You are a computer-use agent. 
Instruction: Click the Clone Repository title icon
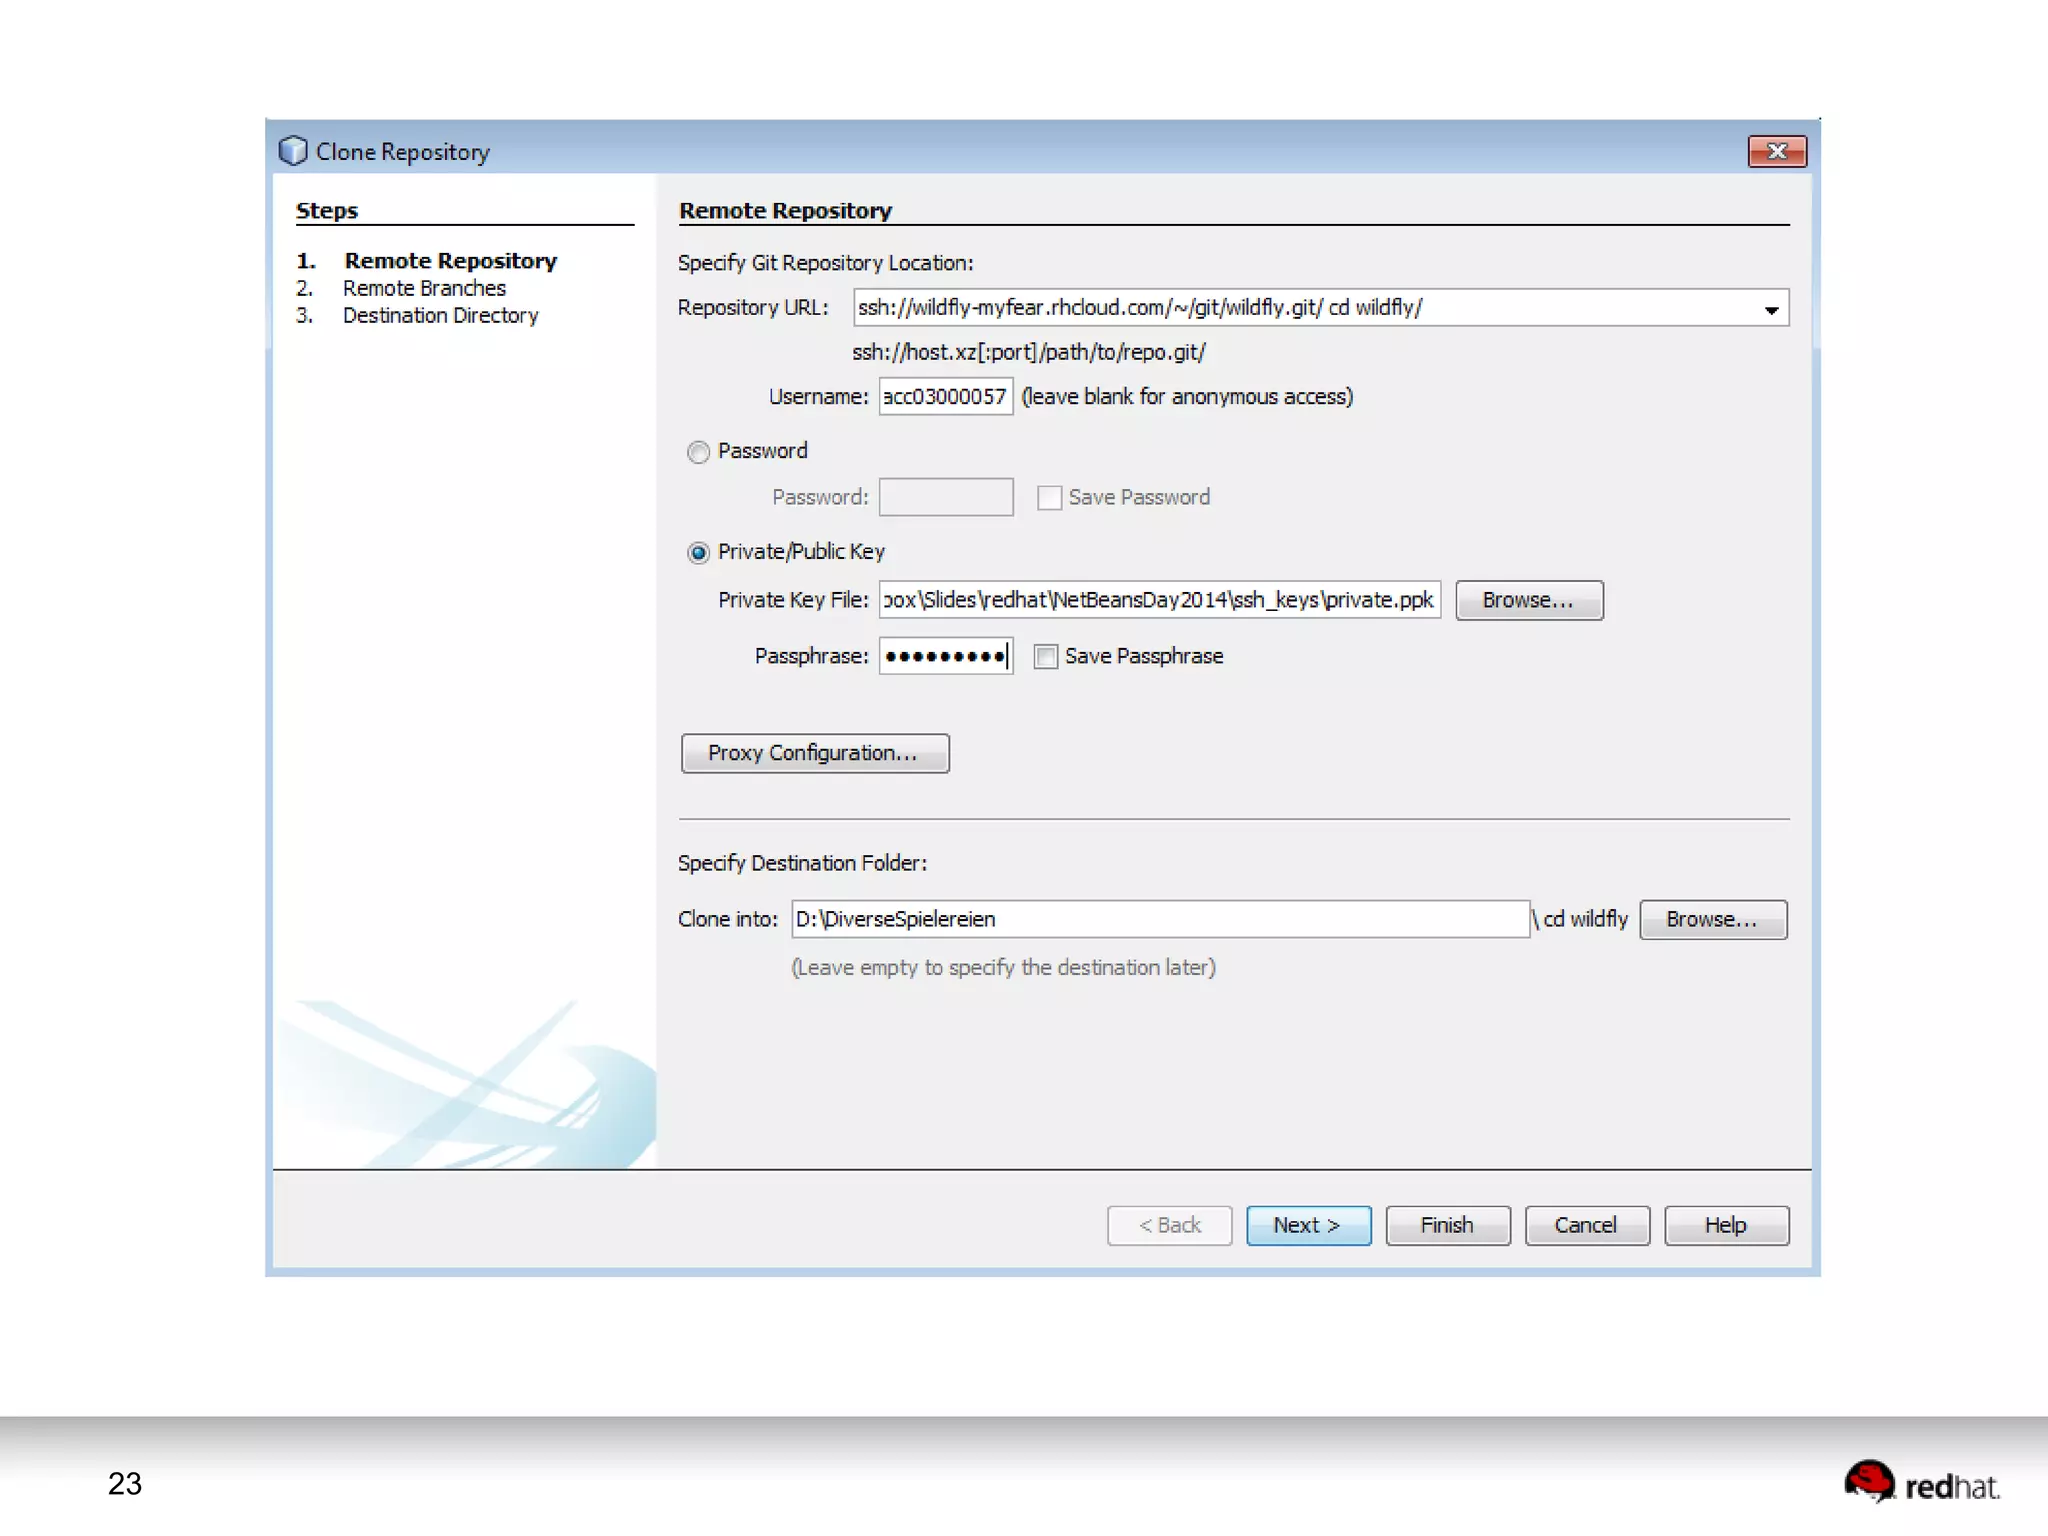click(292, 151)
